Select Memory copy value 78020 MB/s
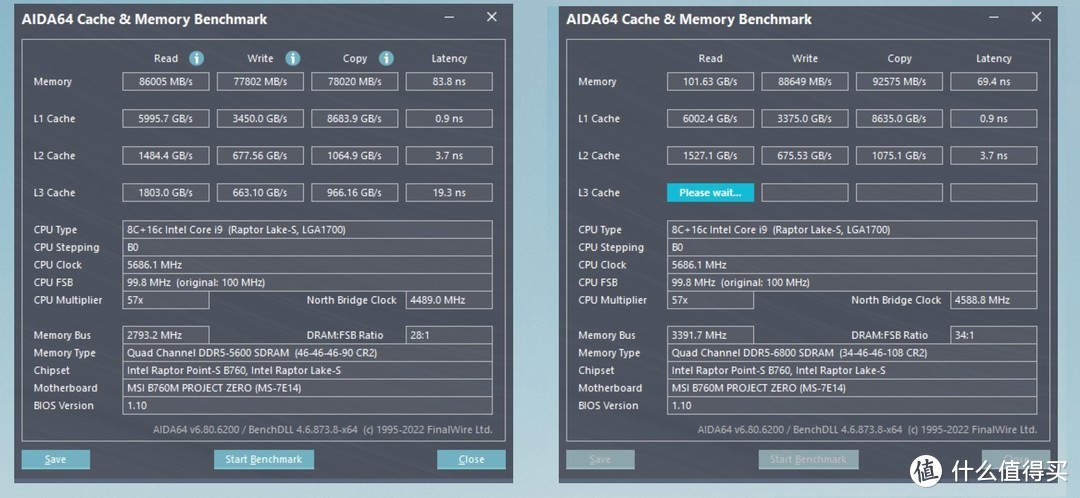Screen dimensions: 1080x498 click(x=355, y=81)
